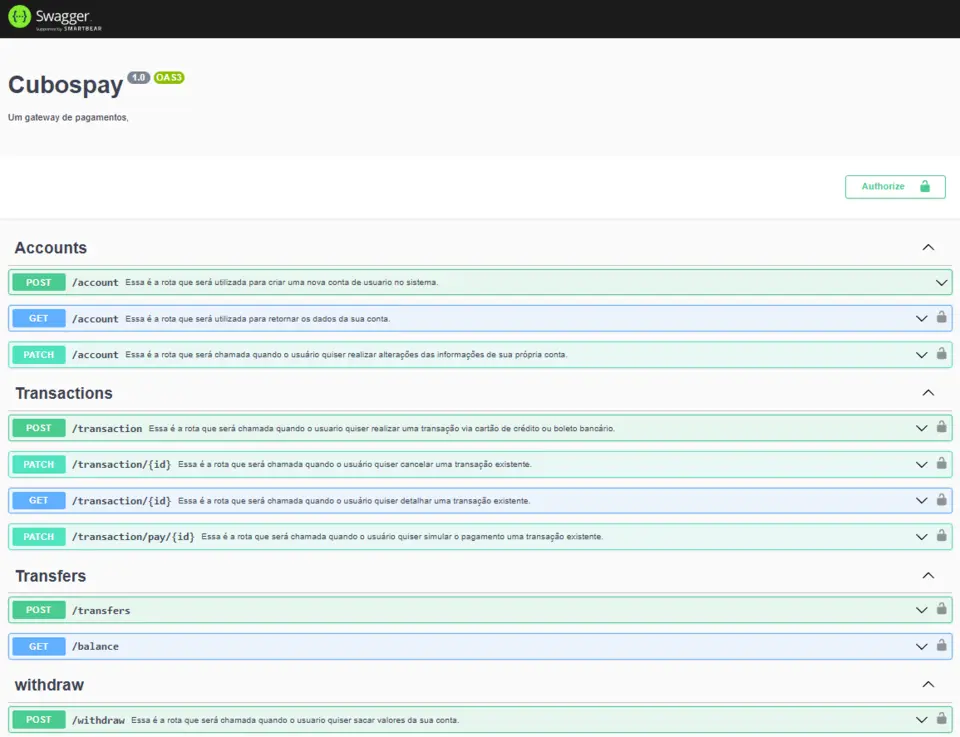Click the OAS3 version badge
This screenshot has height=737, width=960.
click(x=169, y=78)
